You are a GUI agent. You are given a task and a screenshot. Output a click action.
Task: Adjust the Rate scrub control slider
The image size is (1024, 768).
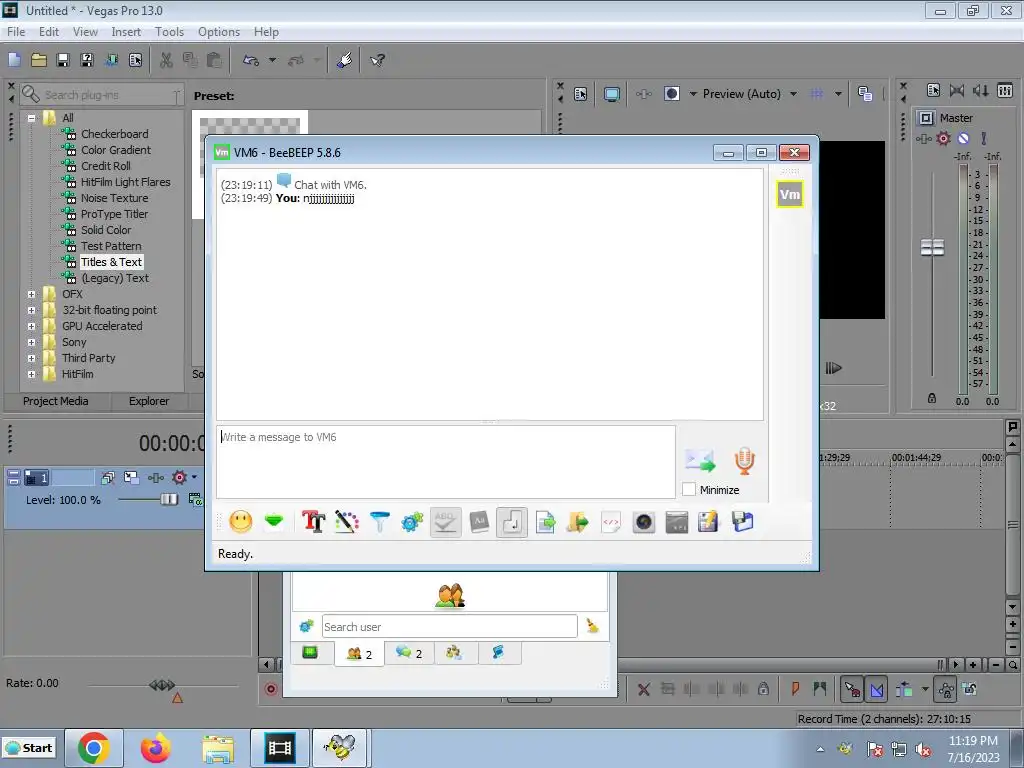(162, 685)
